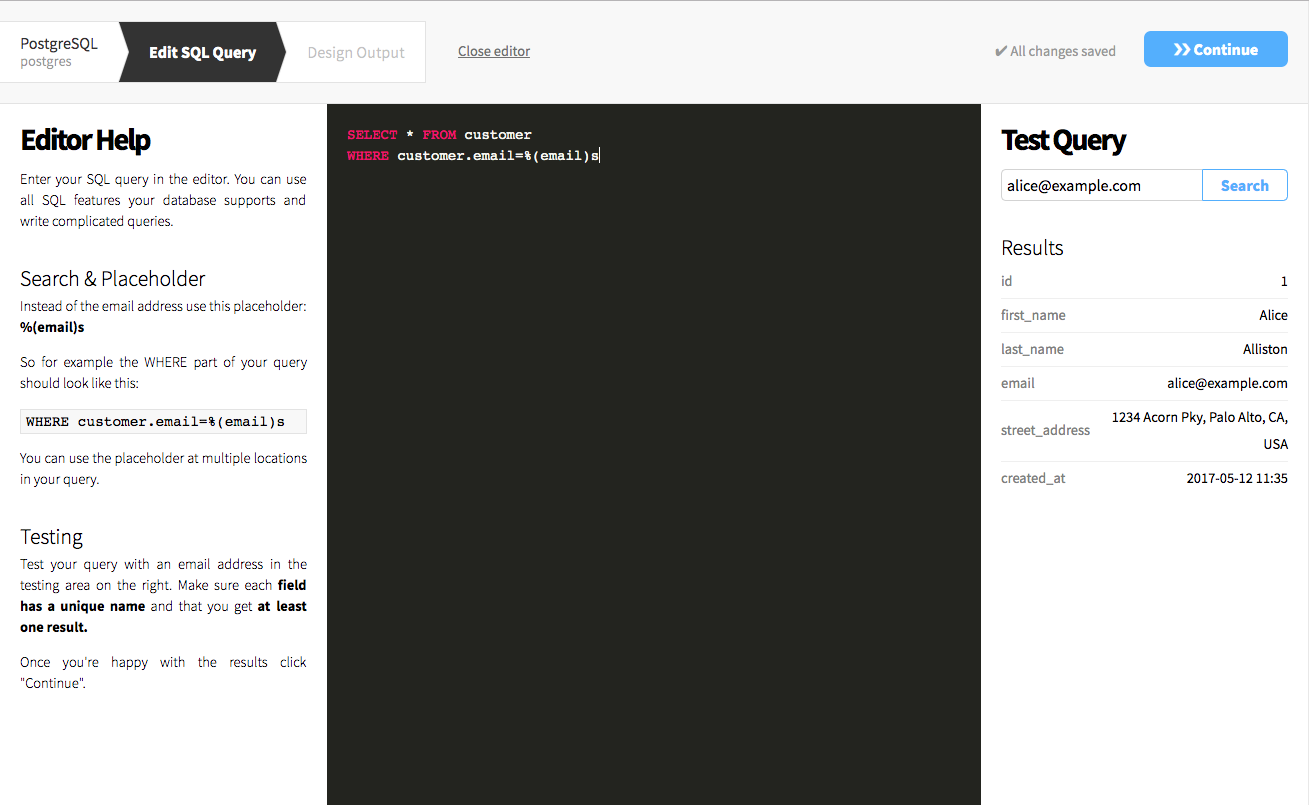Click the Search & Placeholder heading
The width and height of the screenshot is (1309, 805).
[112, 279]
